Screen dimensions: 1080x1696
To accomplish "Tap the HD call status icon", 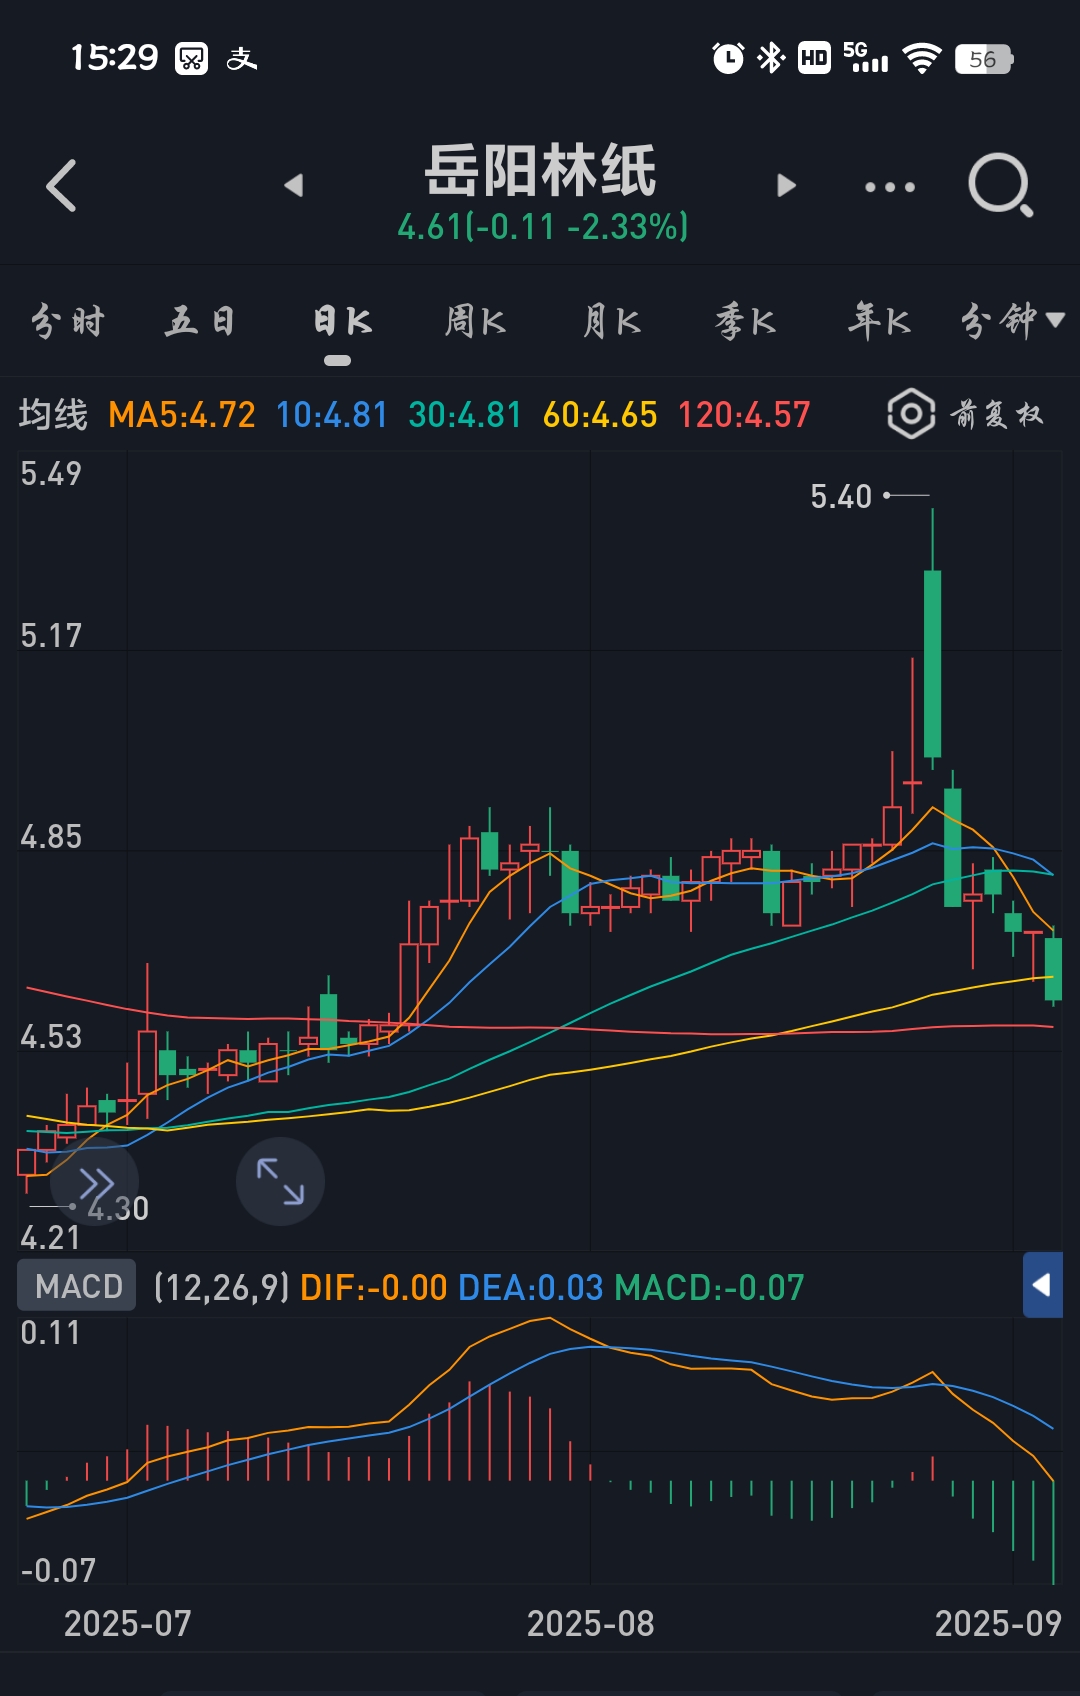I will [x=814, y=58].
